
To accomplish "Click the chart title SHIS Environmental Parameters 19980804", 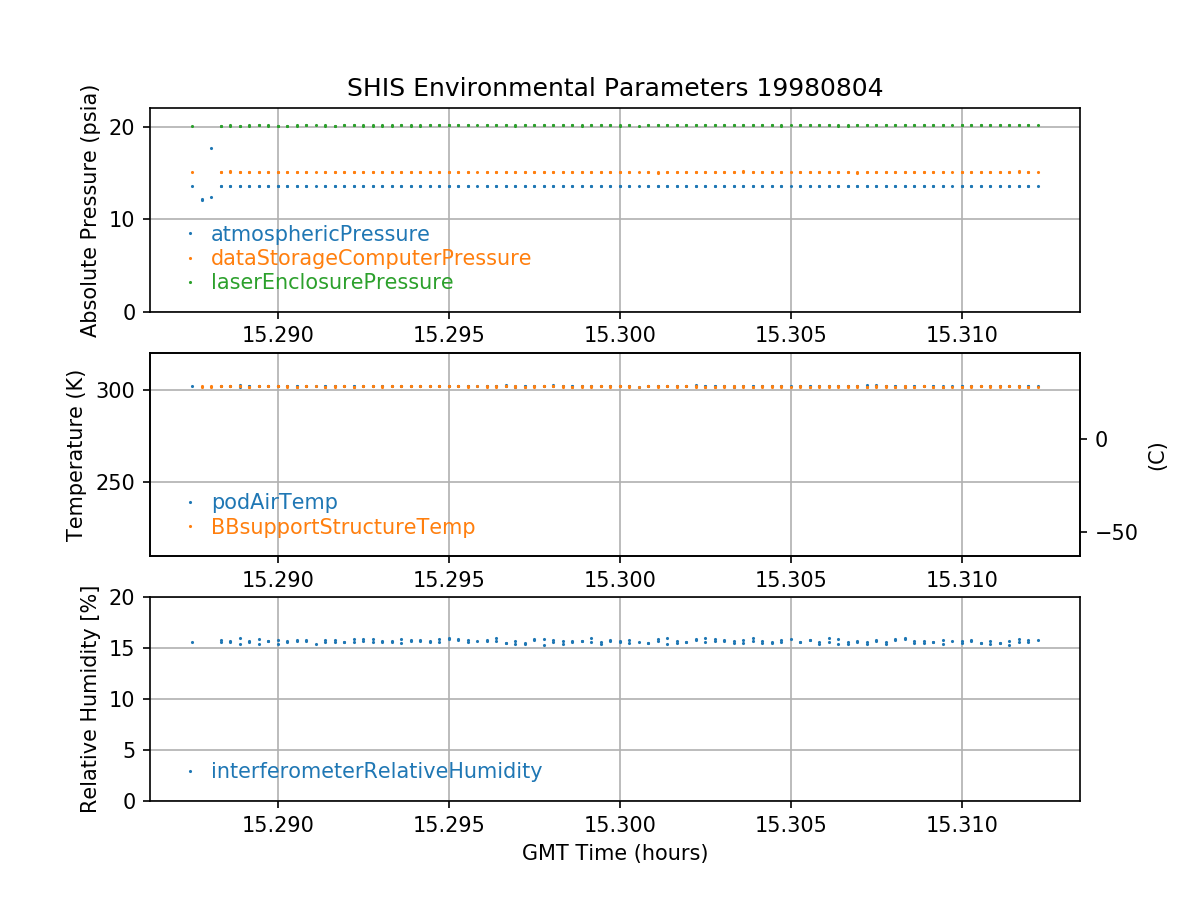I will coord(614,88).
